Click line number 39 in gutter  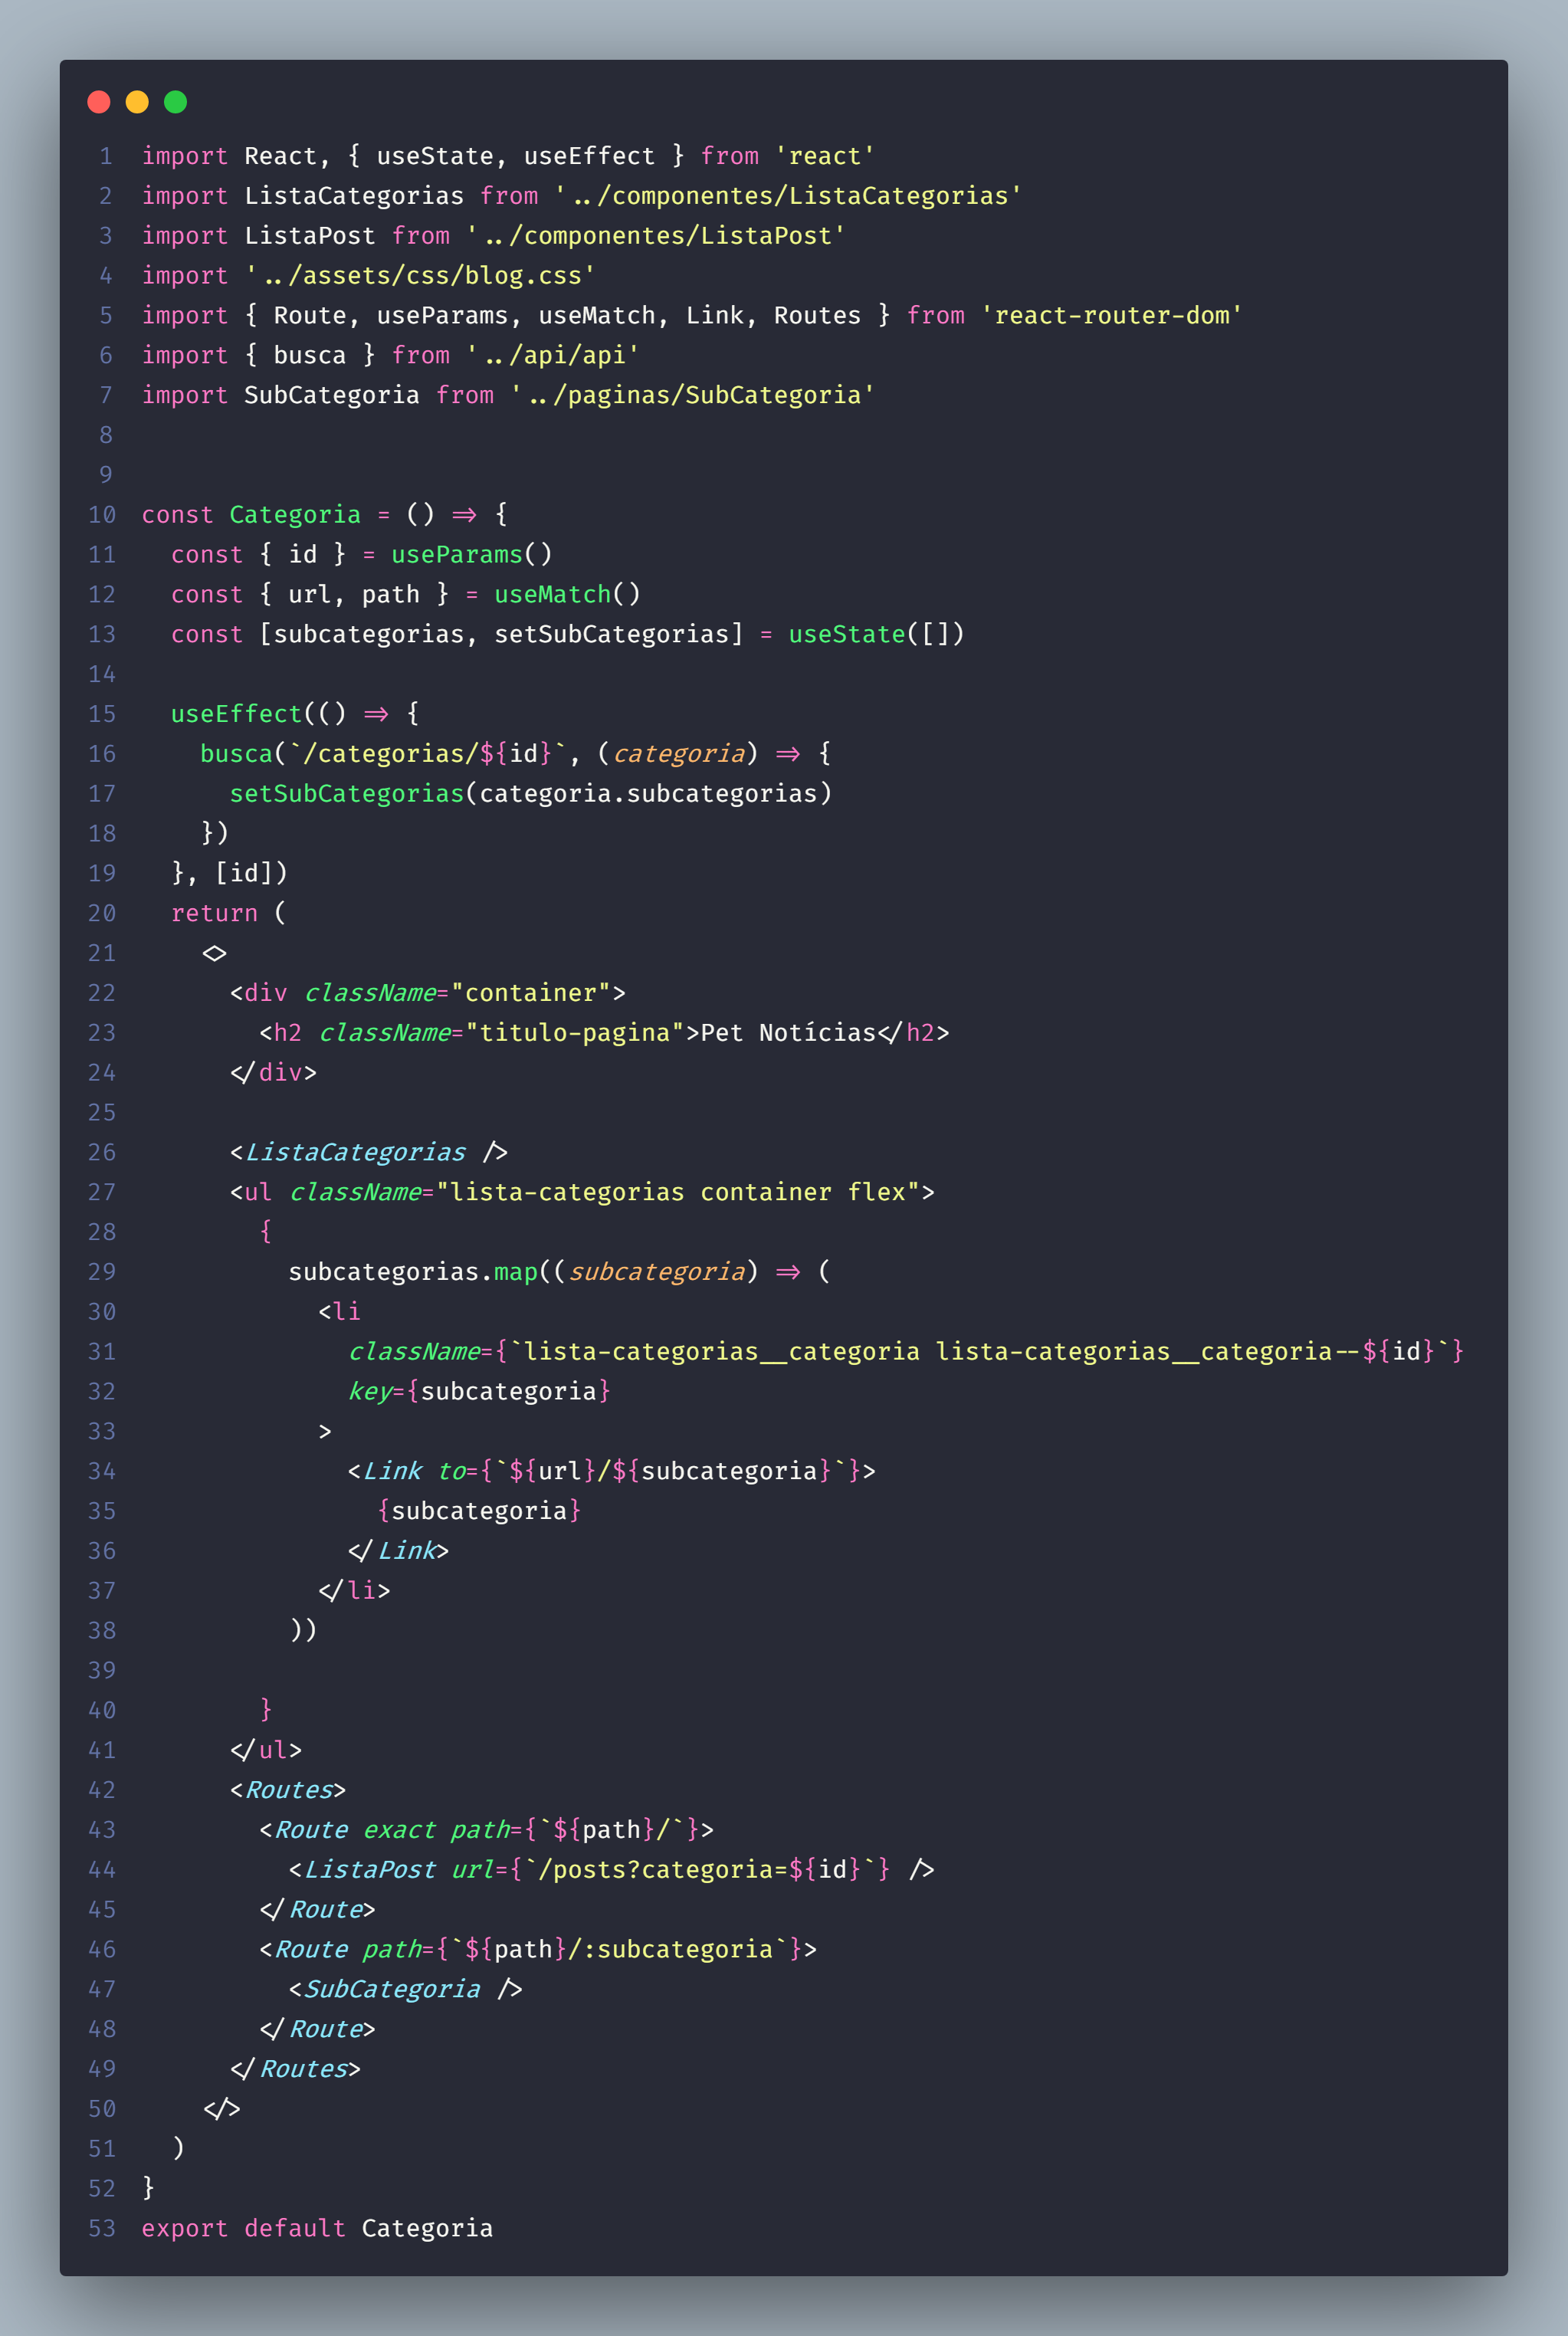click(102, 1671)
